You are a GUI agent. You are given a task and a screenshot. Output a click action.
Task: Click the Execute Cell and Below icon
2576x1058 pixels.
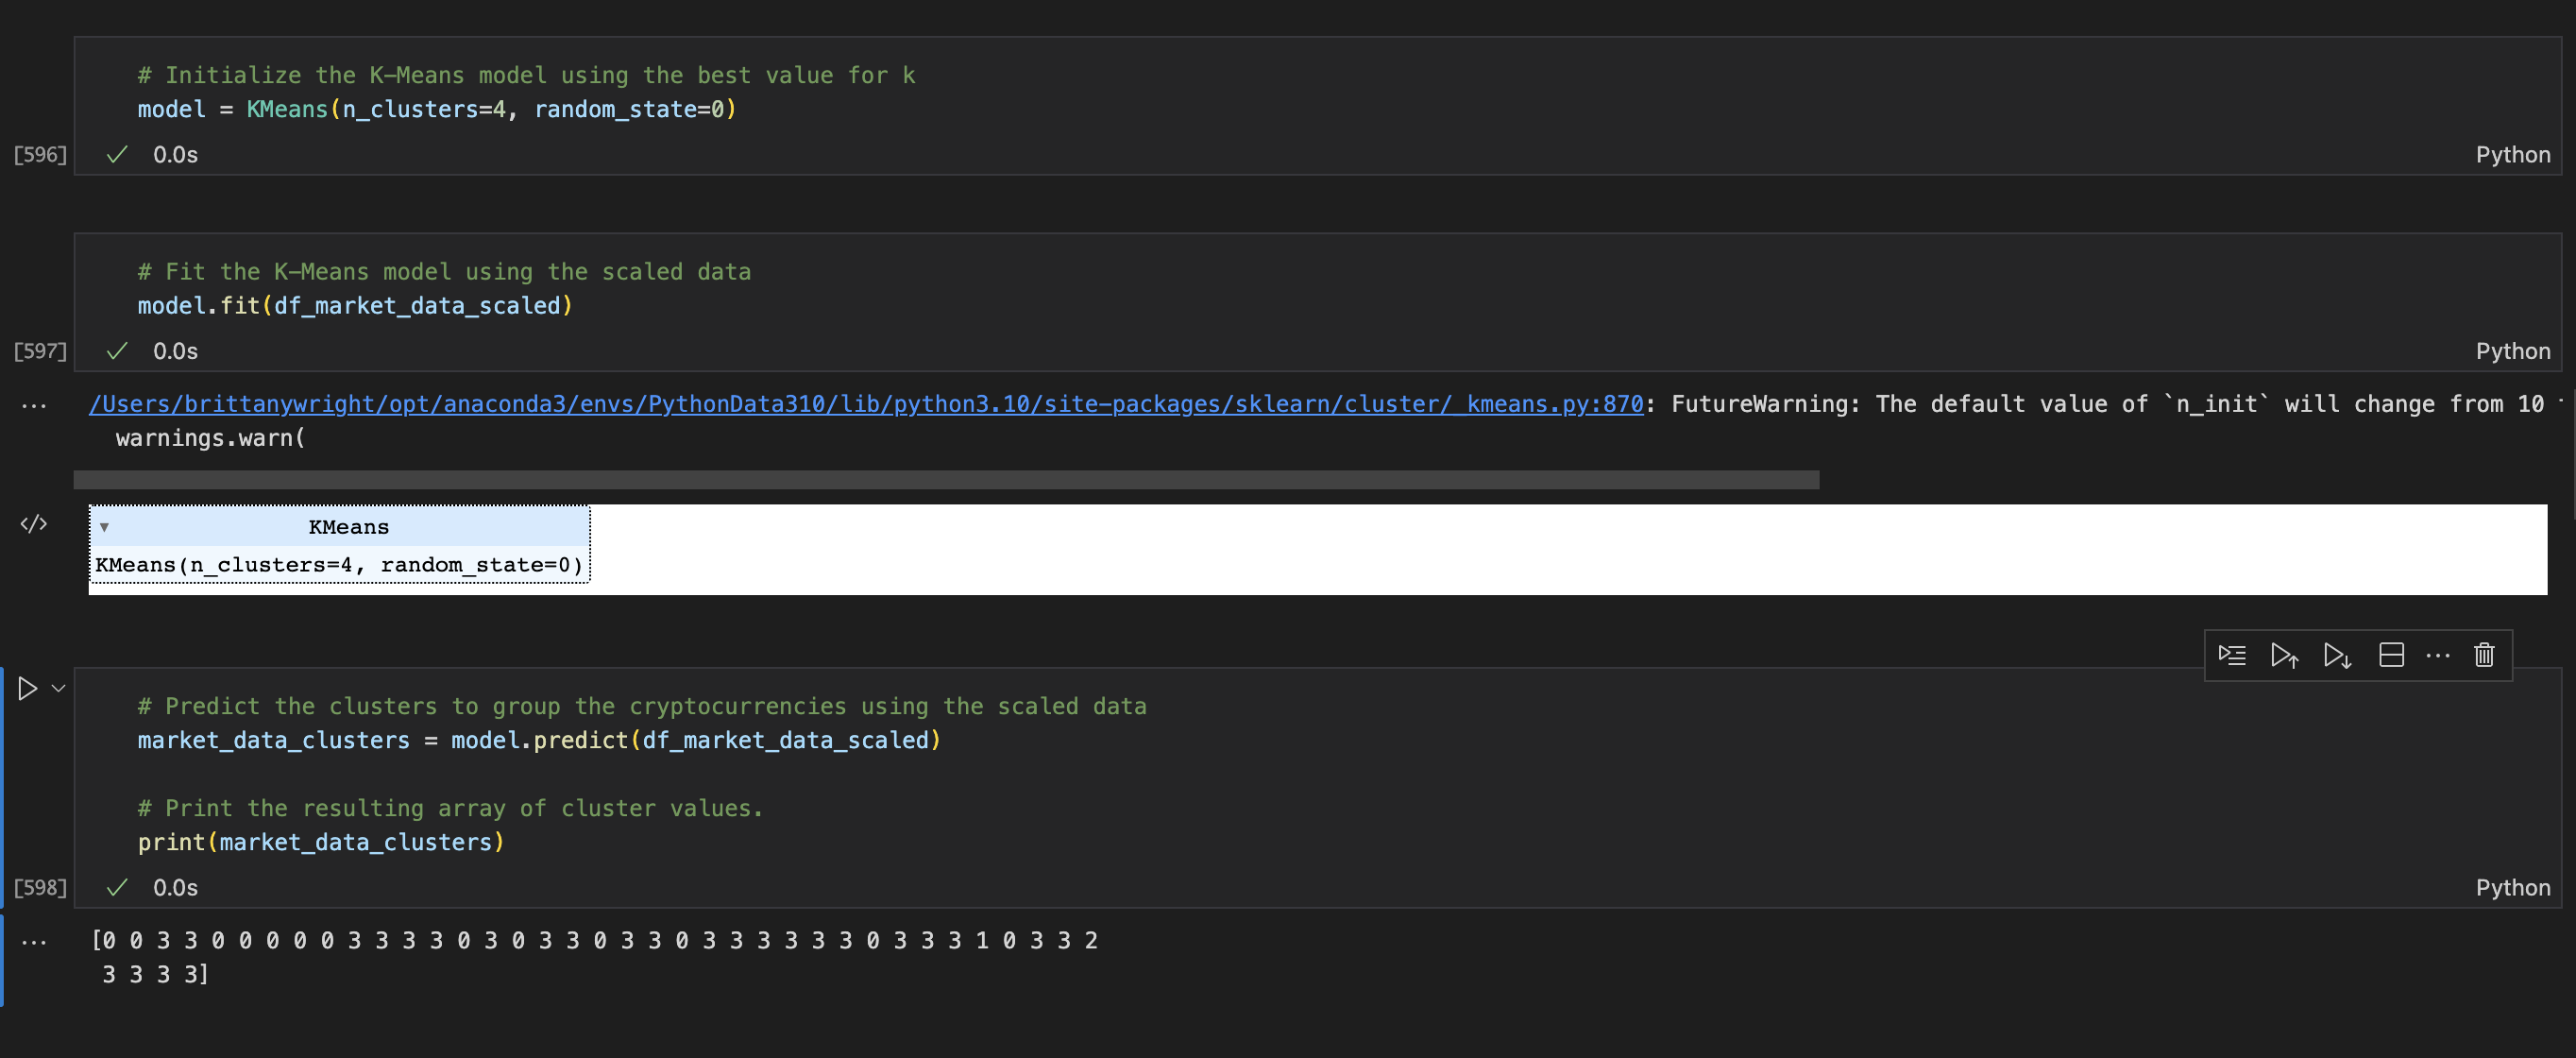click(x=2337, y=655)
